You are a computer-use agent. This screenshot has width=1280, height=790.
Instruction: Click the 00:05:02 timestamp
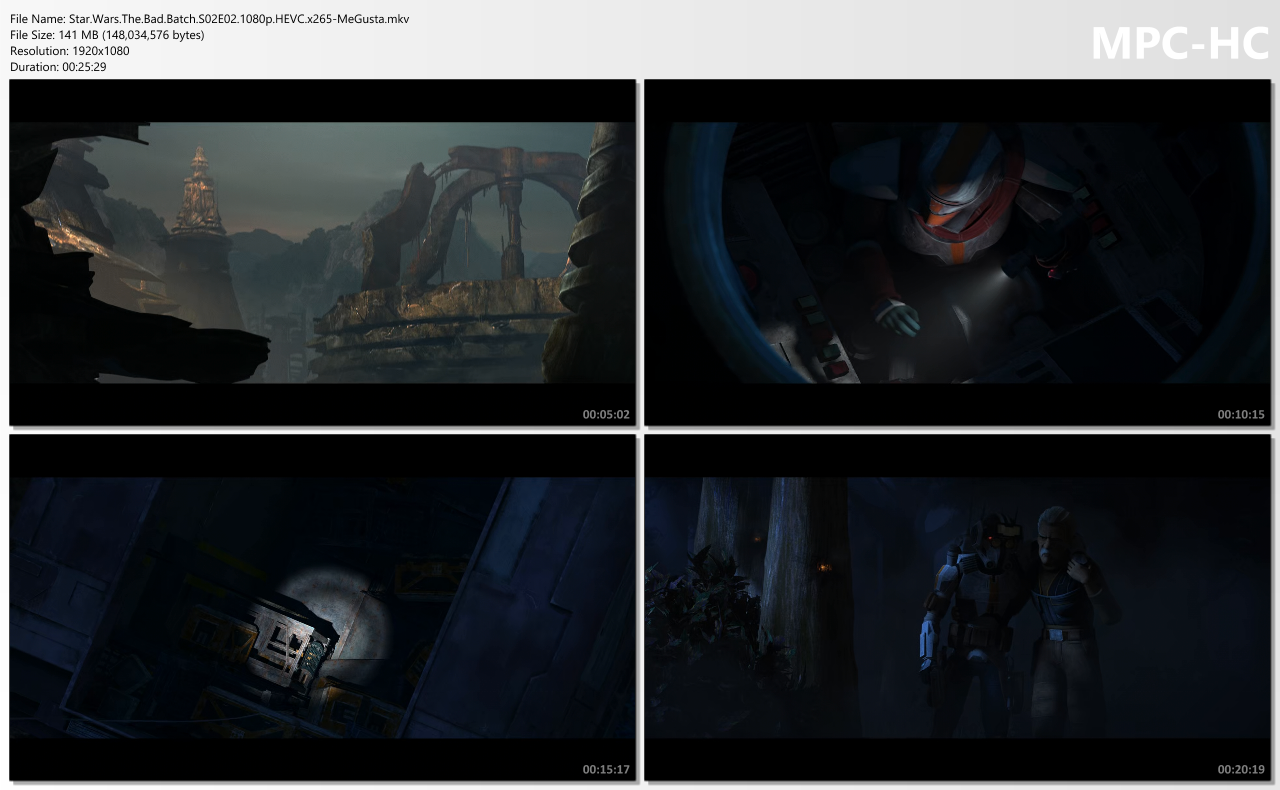606,414
